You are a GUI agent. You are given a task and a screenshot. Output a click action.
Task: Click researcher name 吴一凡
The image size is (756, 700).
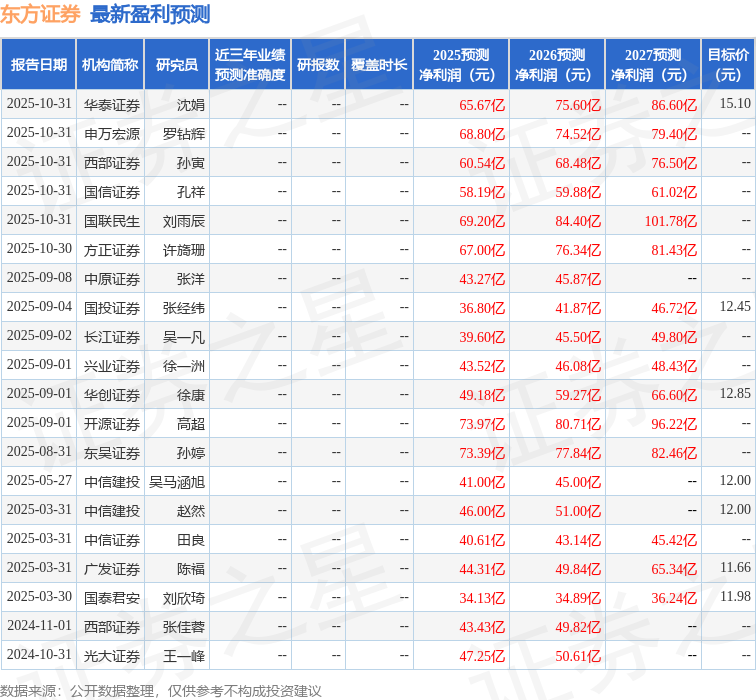coord(184,337)
